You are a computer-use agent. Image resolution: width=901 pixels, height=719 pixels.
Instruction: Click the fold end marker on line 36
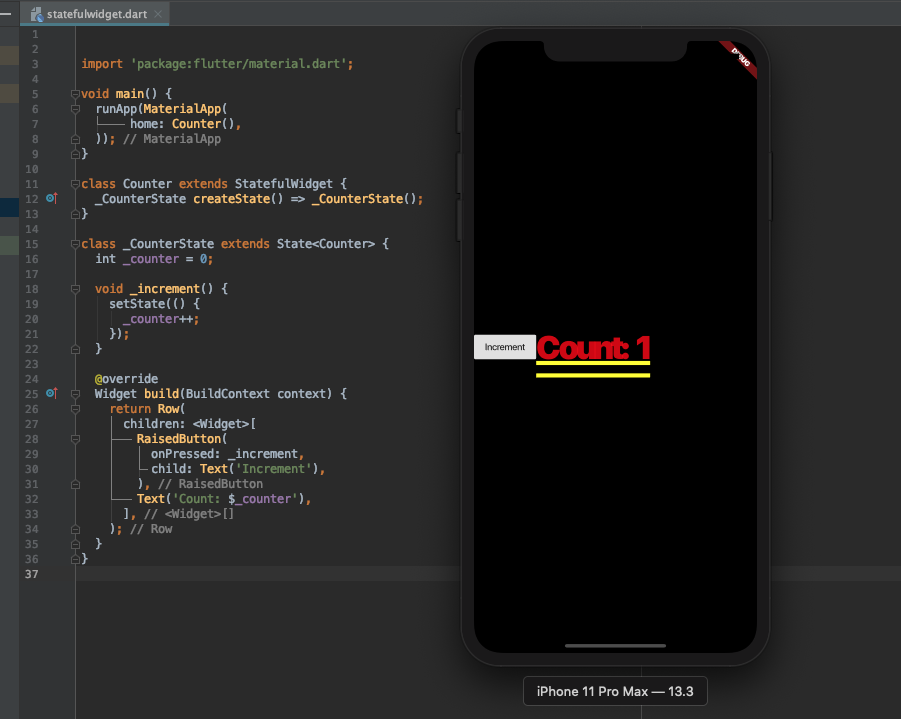point(75,559)
